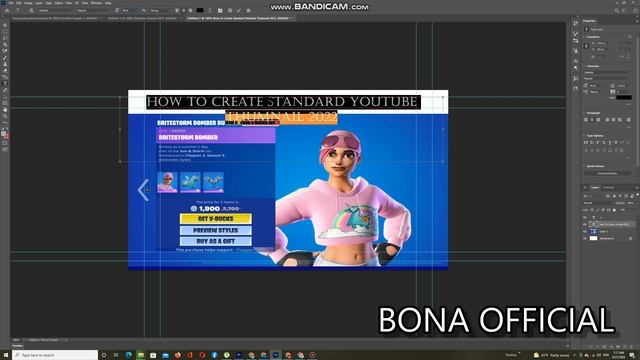The width and height of the screenshot is (640, 360).
Task: Click the foreground color swatch in the toolbar
Action: [x=4, y=134]
